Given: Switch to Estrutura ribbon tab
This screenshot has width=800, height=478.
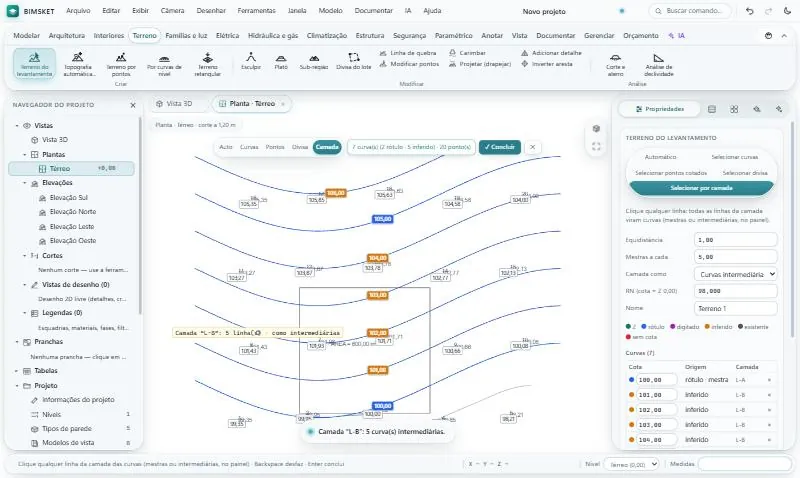Looking at the screenshot, I should point(370,36).
